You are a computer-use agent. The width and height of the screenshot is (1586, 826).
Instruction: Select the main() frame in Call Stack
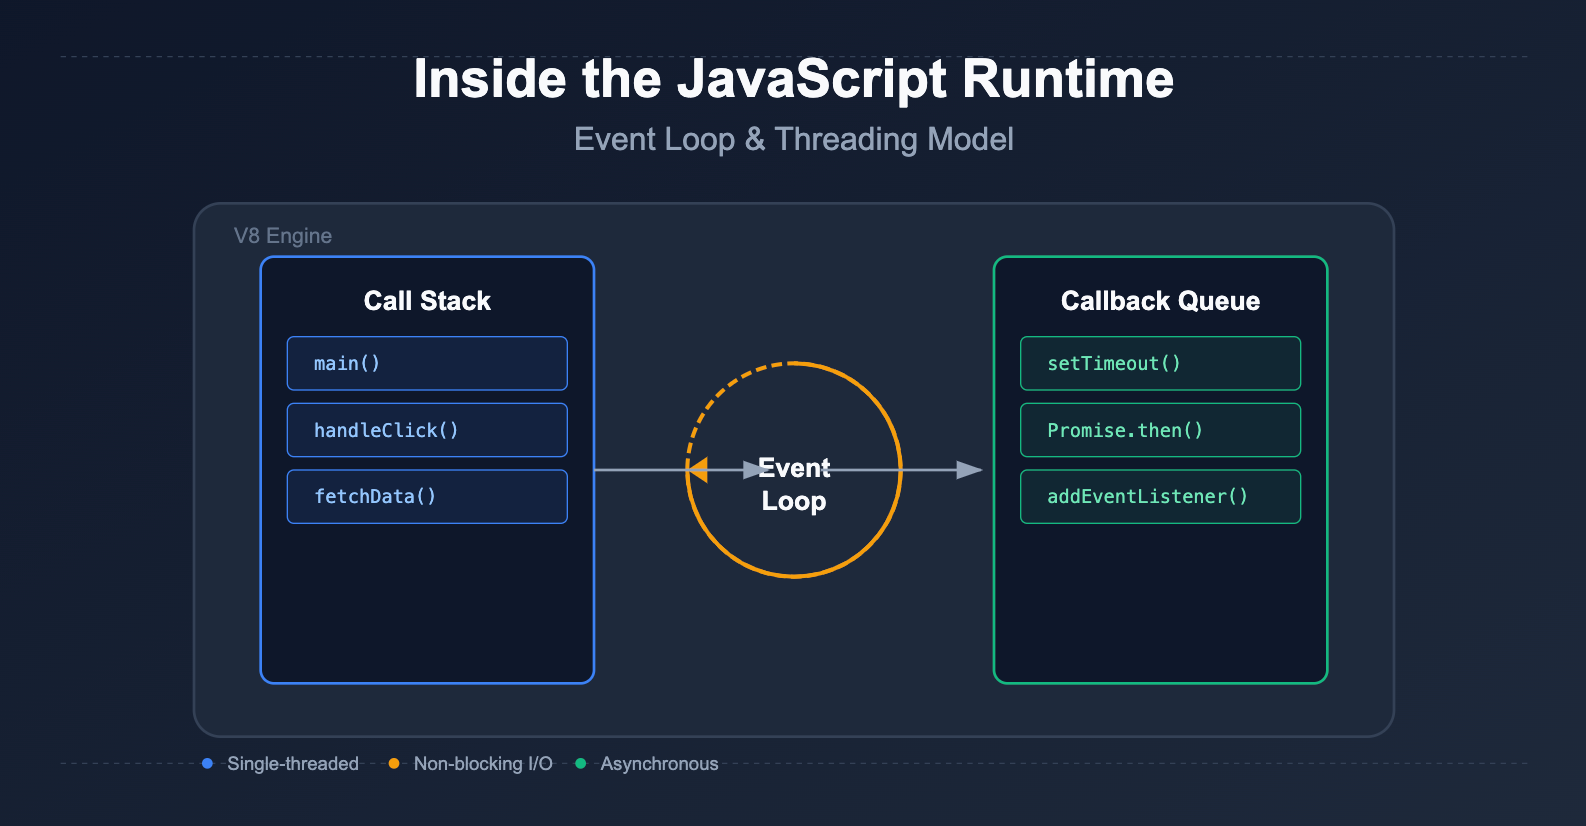(427, 363)
